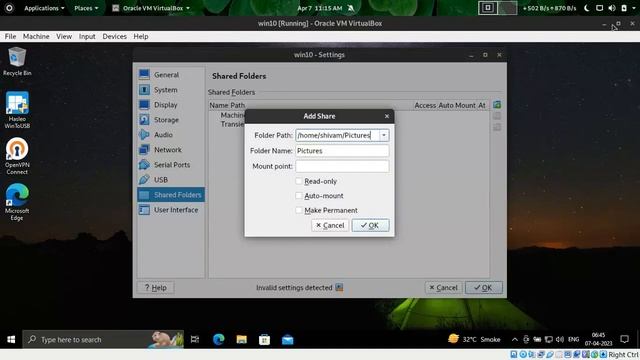This screenshot has width=640, height=360.
Task: Open Task View on the taskbar
Action: coord(195,340)
